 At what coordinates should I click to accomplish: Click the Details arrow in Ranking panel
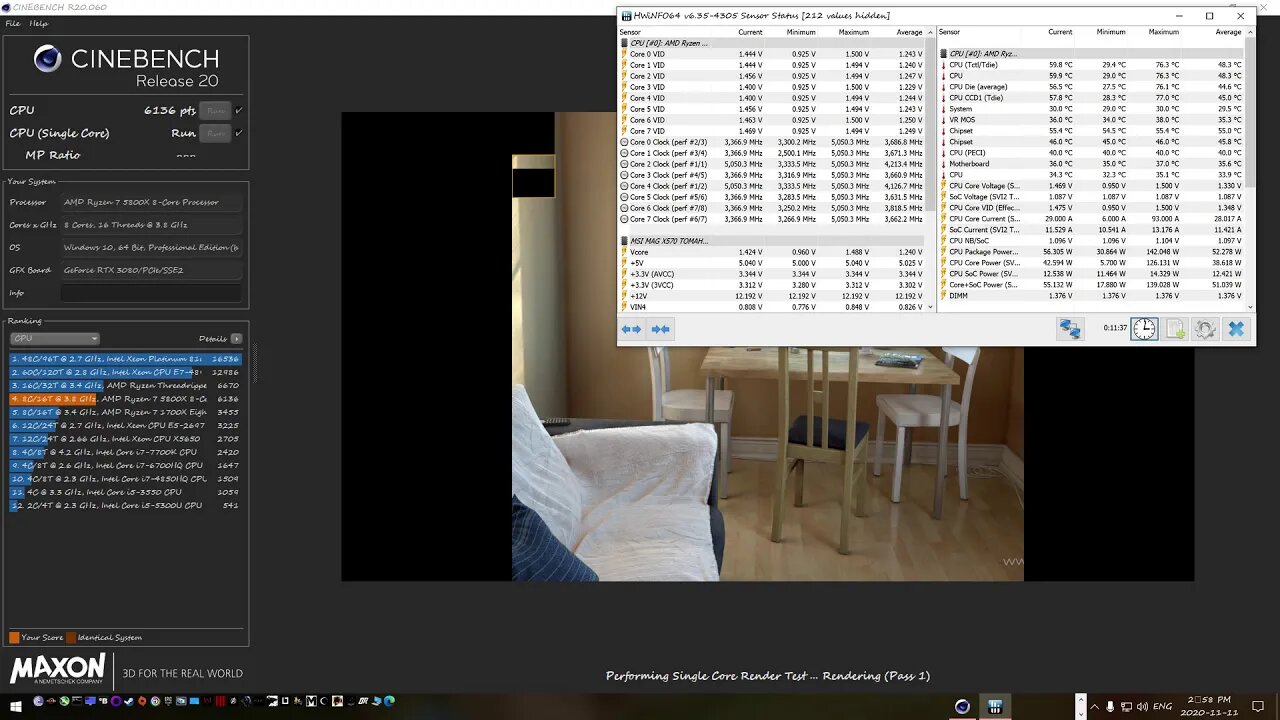click(236, 338)
